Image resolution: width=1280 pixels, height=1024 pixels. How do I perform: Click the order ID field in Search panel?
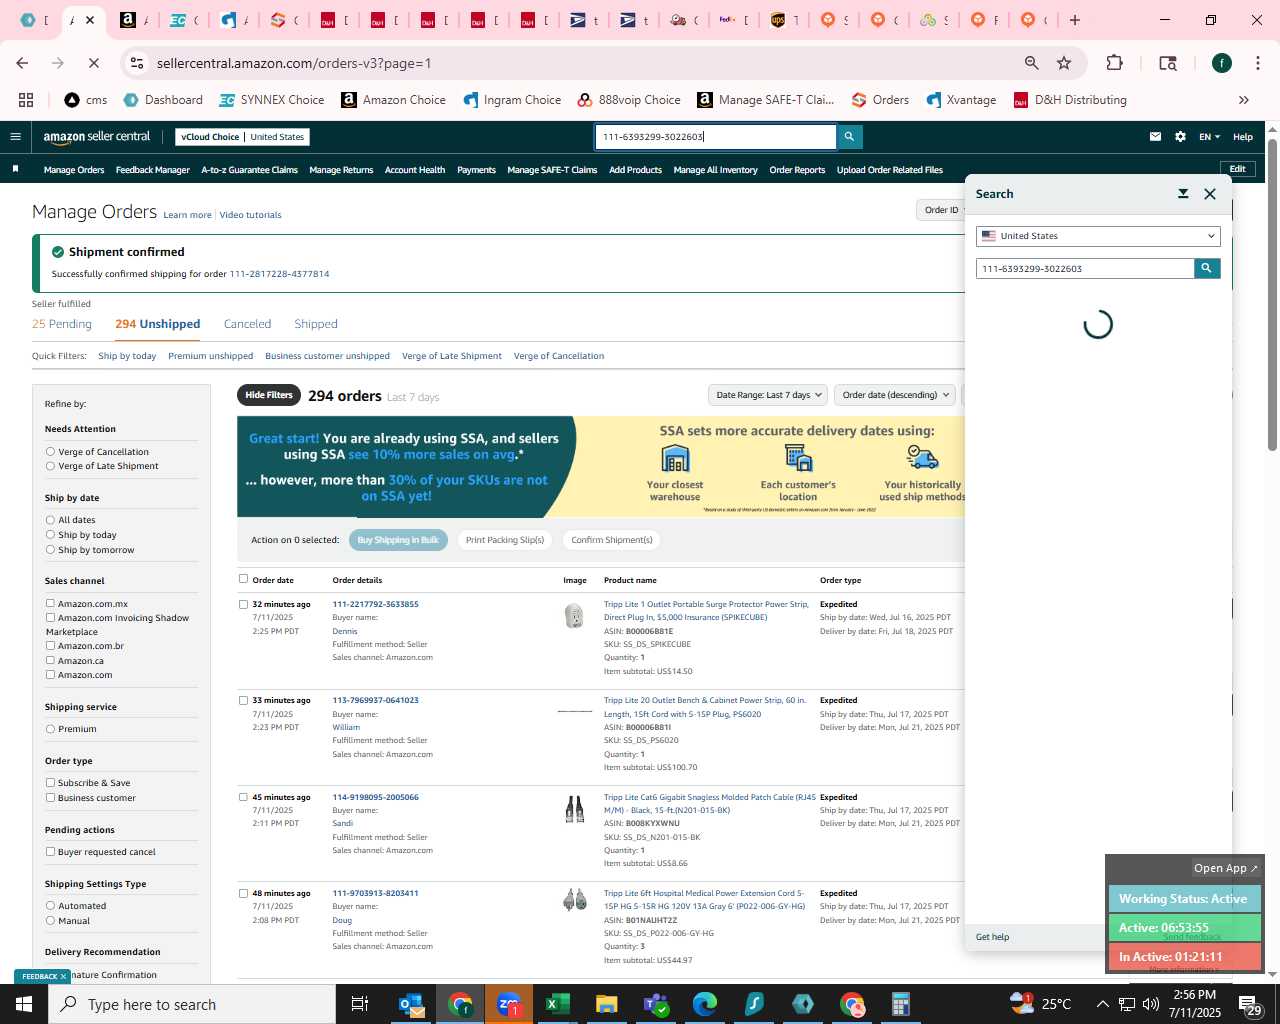pyautogui.click(x=1085, y=268)
